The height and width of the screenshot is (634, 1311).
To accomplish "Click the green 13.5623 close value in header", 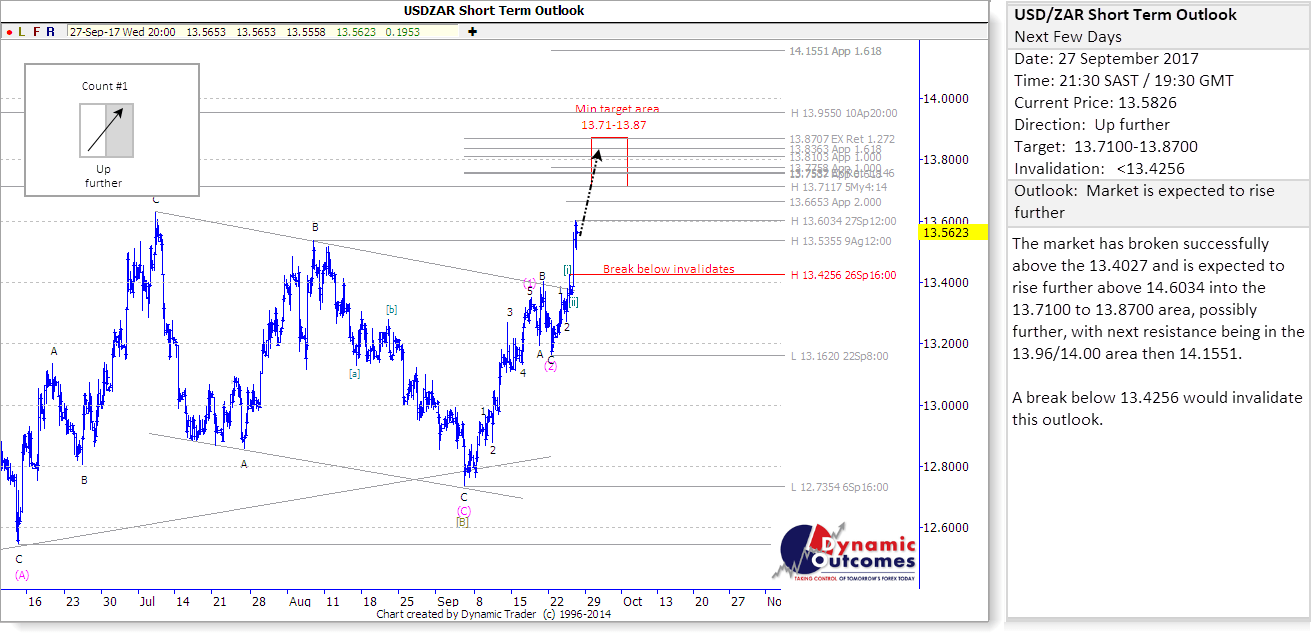I will [x=356, y=32].
